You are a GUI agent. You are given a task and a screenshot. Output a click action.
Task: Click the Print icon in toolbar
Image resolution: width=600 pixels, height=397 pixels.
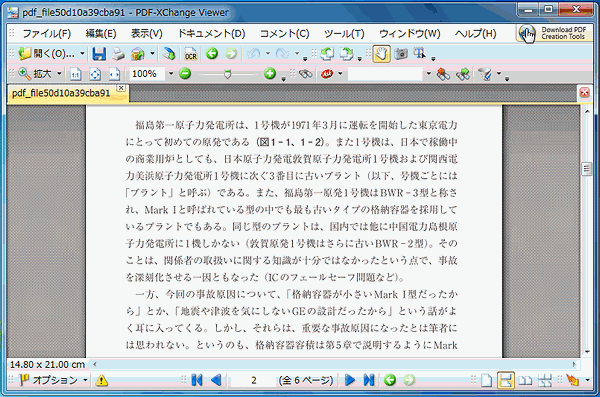[x=118, y=54]
